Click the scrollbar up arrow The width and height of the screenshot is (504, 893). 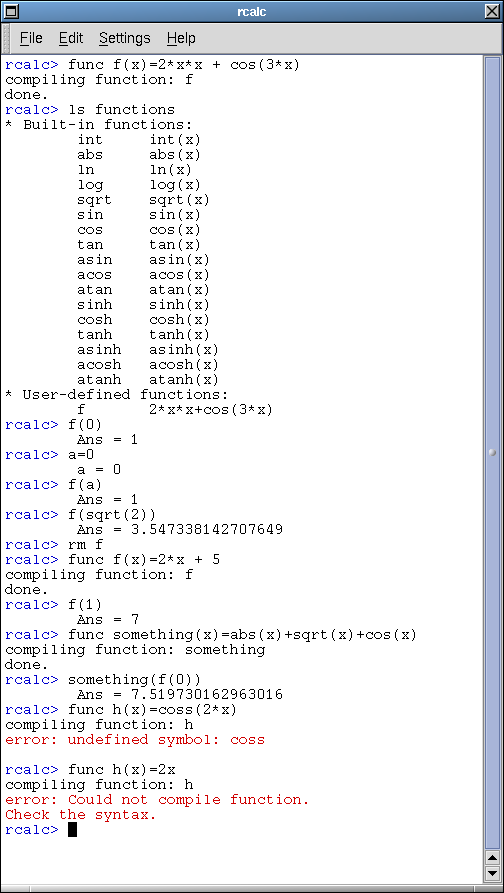coord(492,857)
